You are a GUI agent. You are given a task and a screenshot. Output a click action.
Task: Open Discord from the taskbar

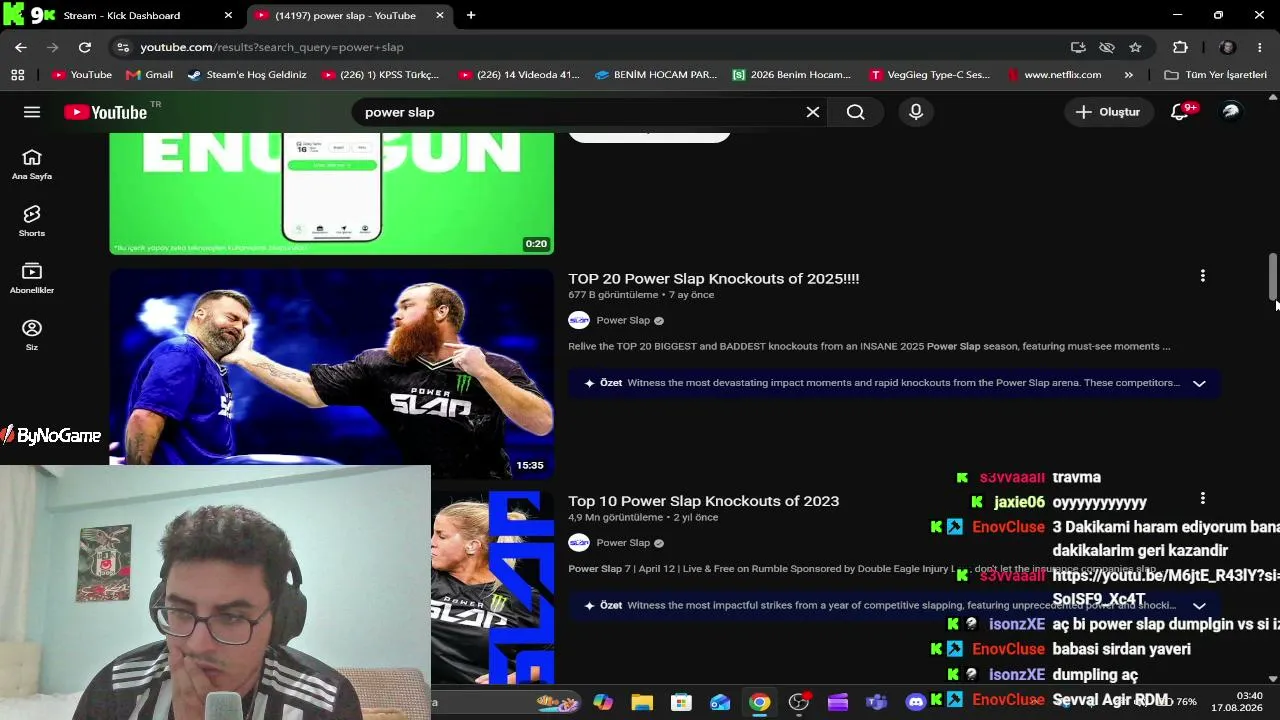[x=916, y=702]
